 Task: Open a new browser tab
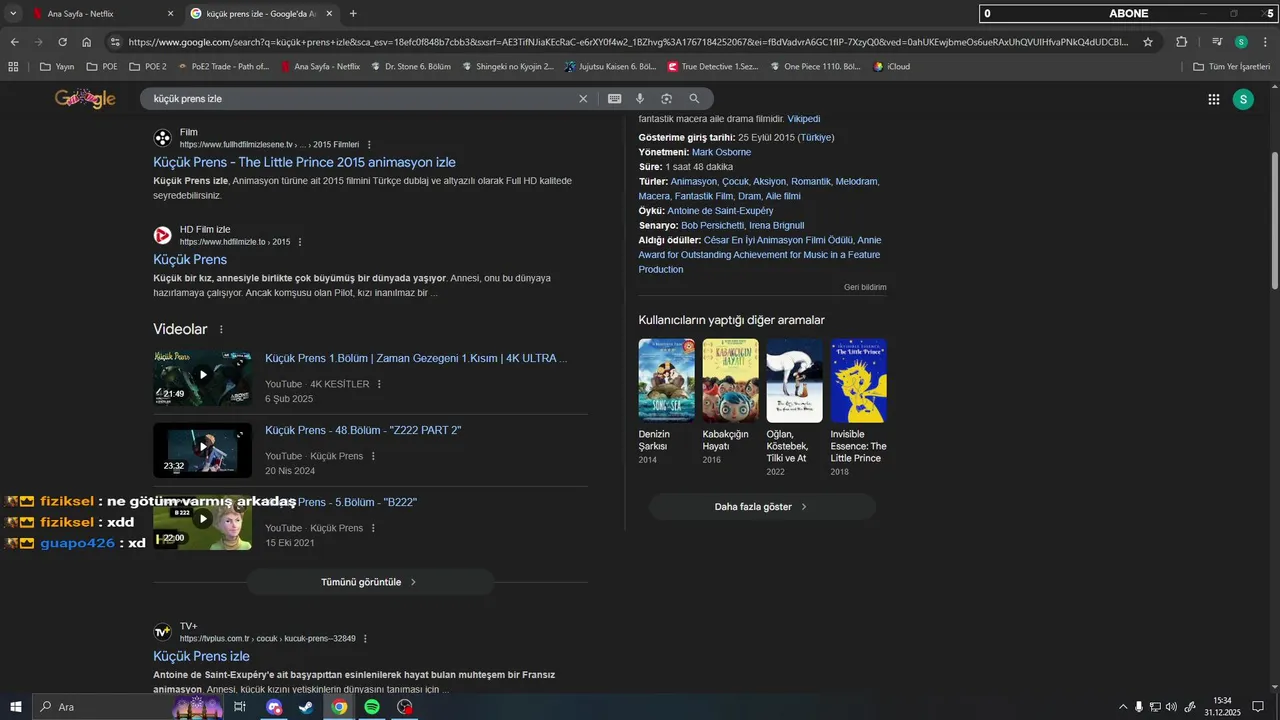pos(353,14)
